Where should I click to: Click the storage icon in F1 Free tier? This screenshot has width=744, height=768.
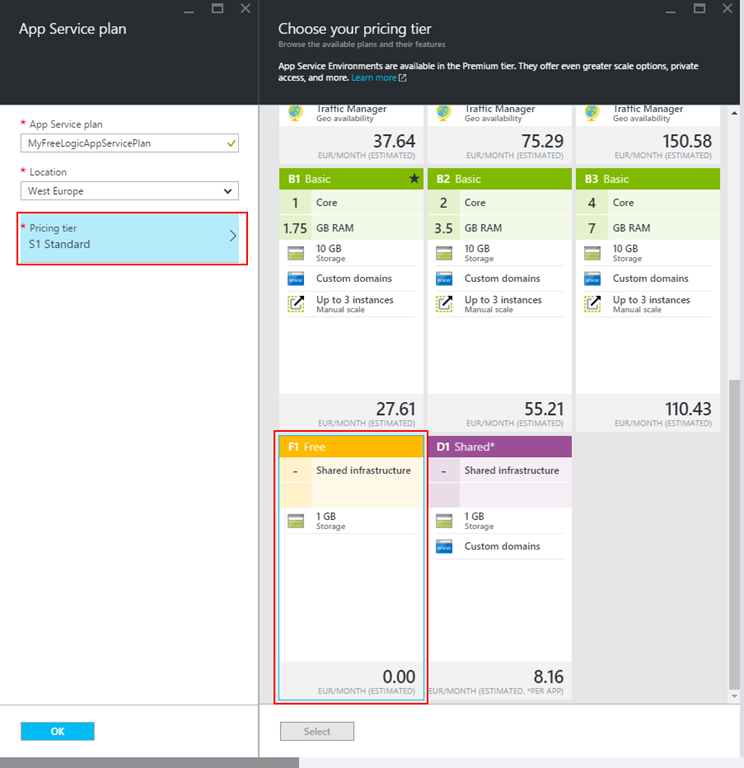(x=295, y=521)
